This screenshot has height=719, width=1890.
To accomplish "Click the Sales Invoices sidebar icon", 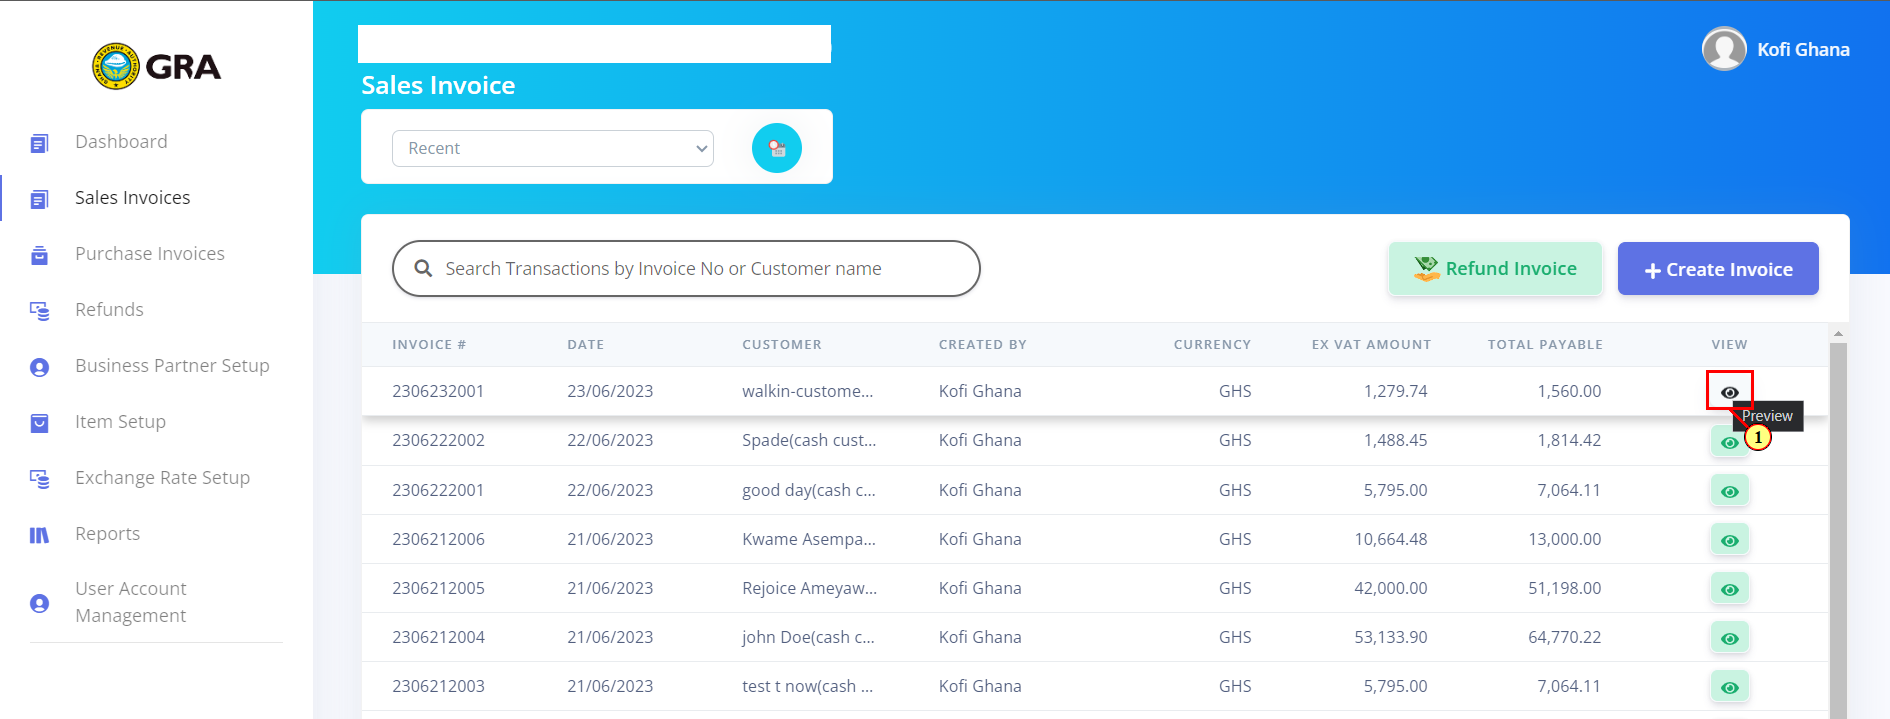I will pyautogui.click(x=39, y=199).
